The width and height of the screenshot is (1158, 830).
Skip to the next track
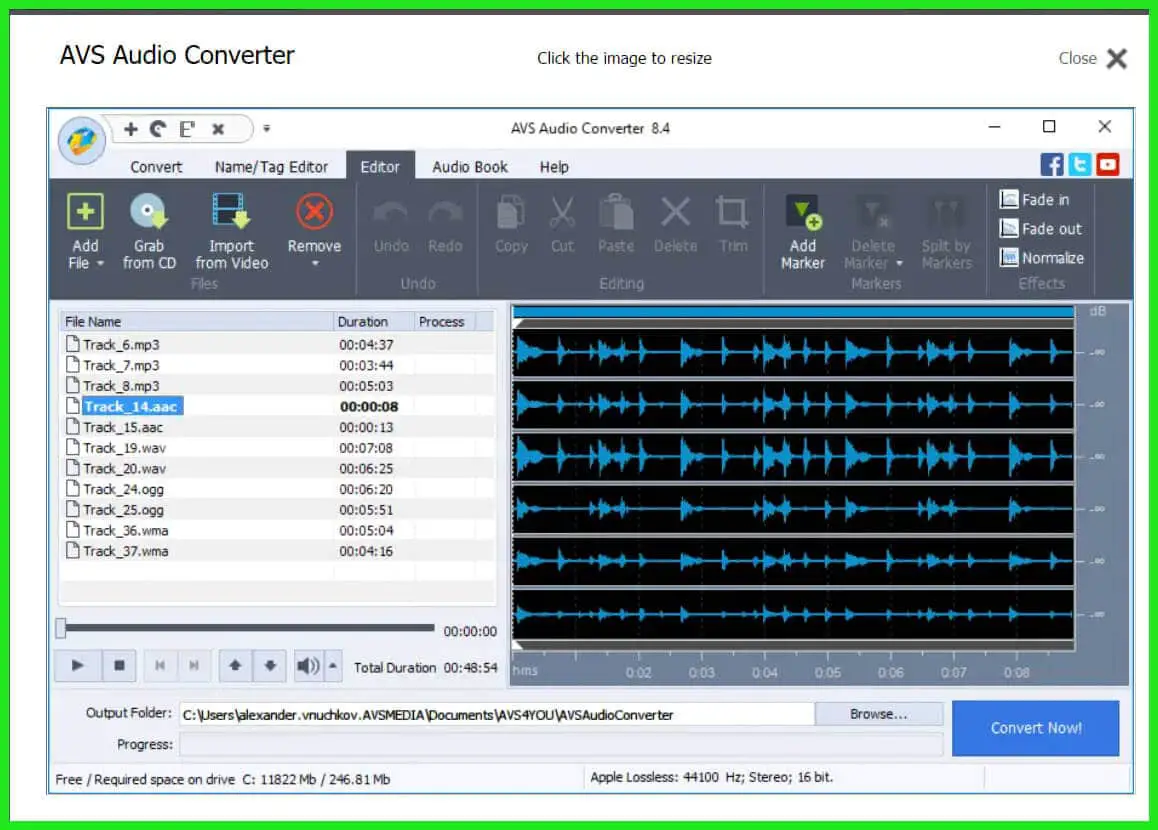[x=193, y=666]
